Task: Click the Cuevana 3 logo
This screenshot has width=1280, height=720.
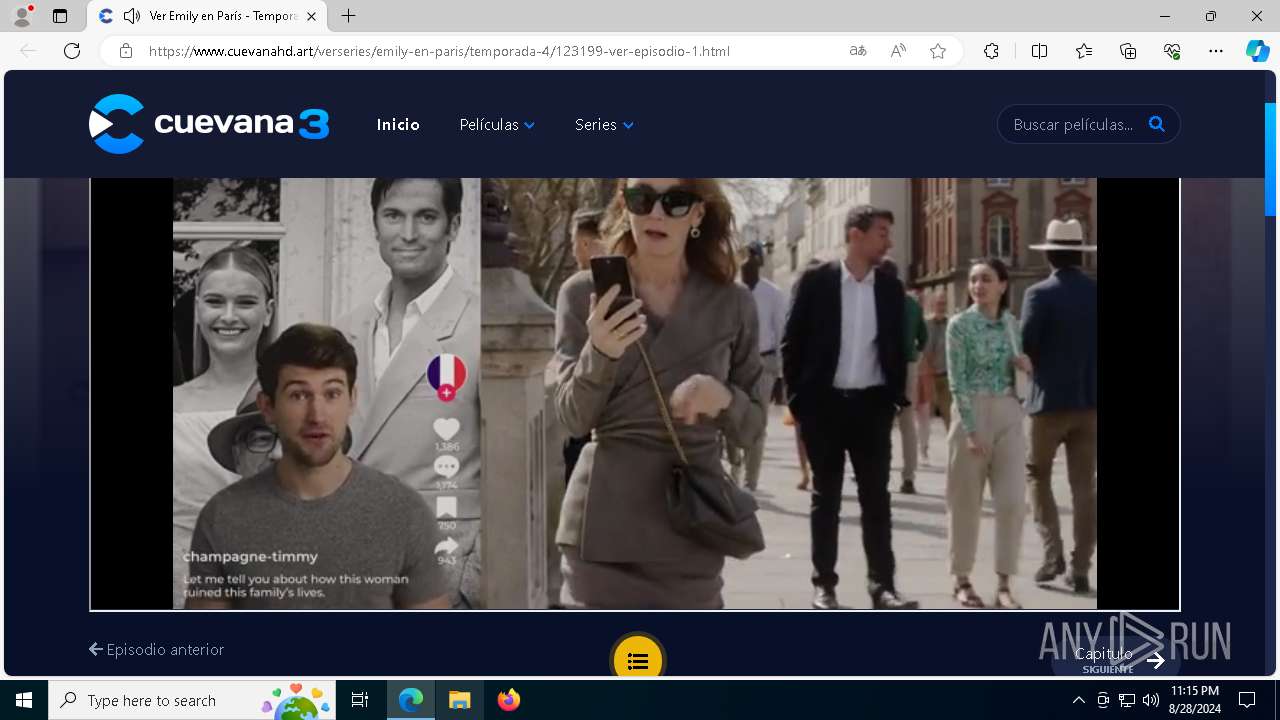Action: coord(209,124)
